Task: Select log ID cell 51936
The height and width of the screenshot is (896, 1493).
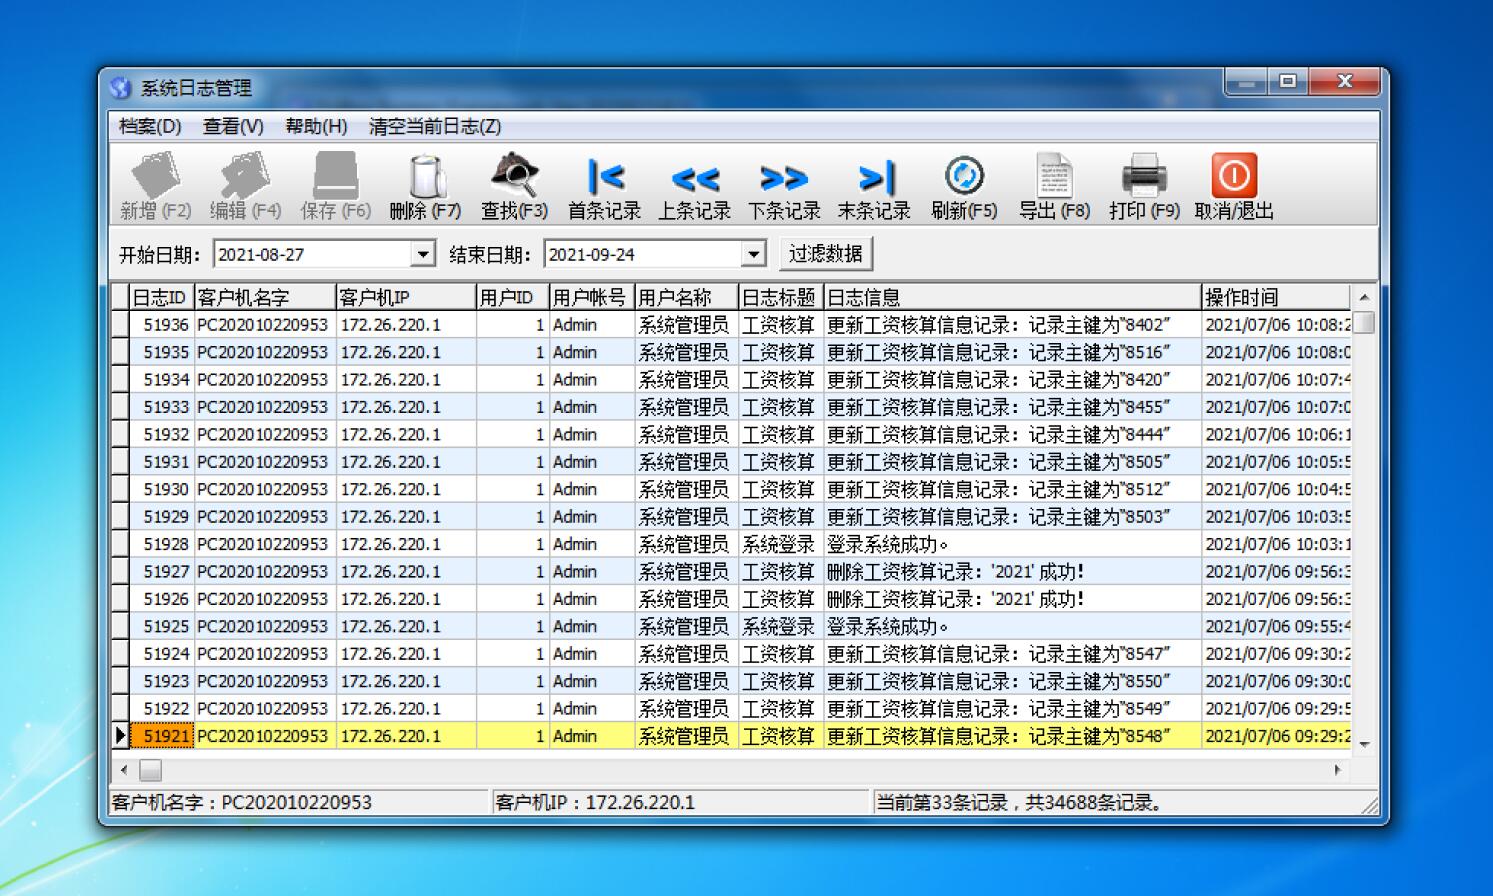Action: pyautogui.click(x=161, y=325)
